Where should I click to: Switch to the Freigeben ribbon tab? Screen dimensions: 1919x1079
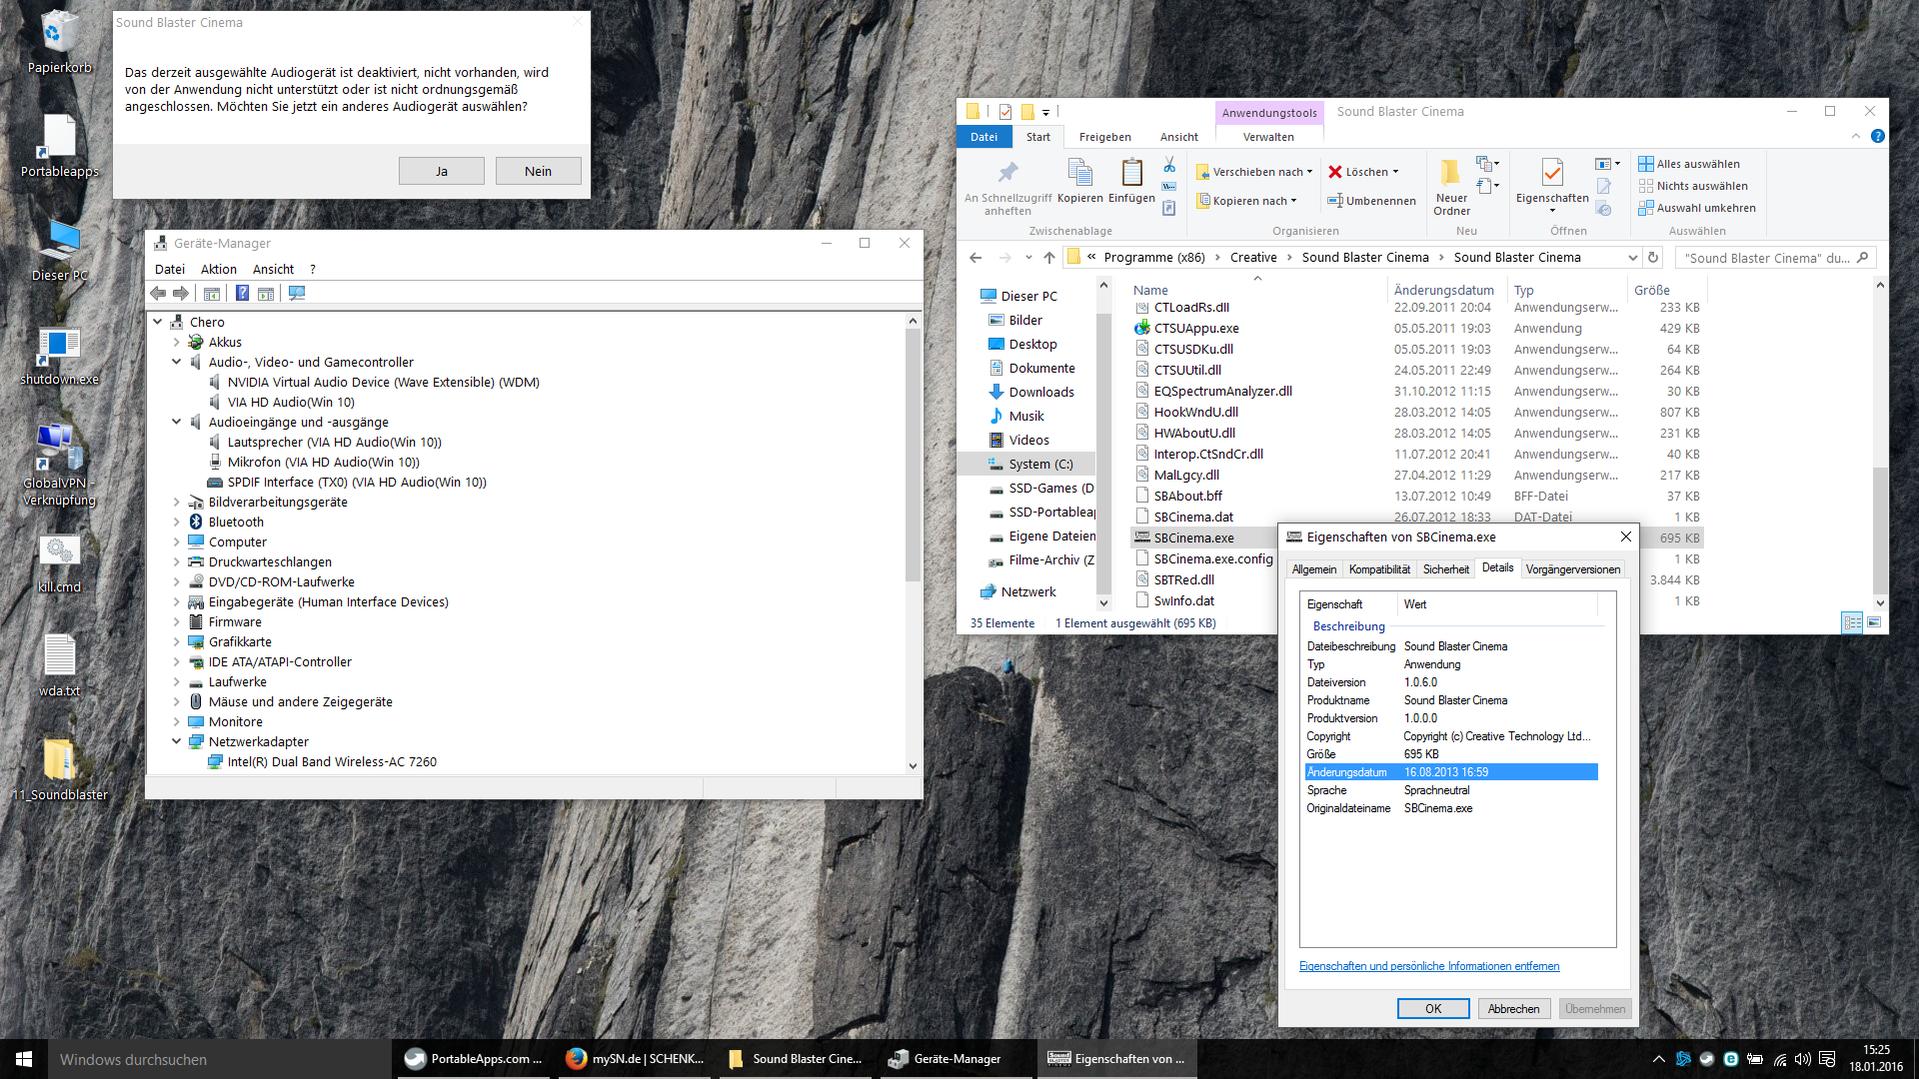[x=1105, y=137]
